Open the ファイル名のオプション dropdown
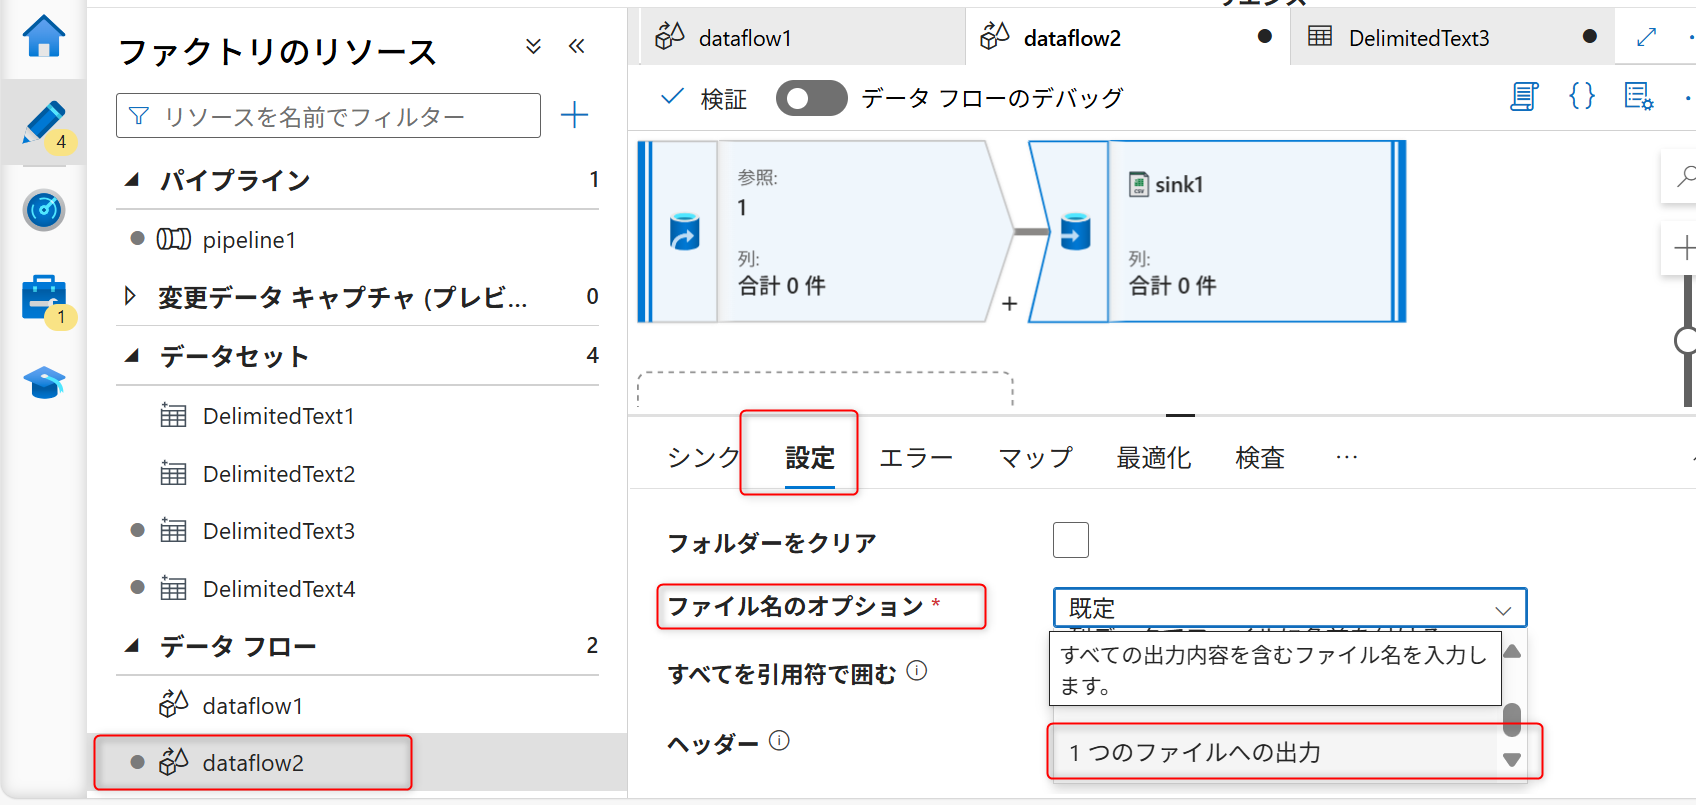 1290,608
